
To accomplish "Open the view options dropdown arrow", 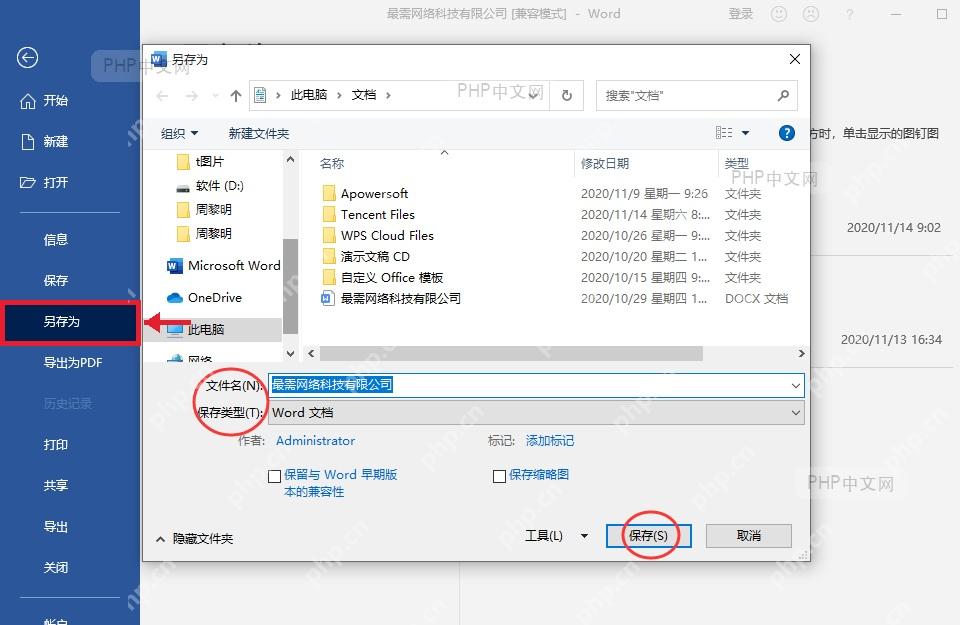I will pos(745,133).
